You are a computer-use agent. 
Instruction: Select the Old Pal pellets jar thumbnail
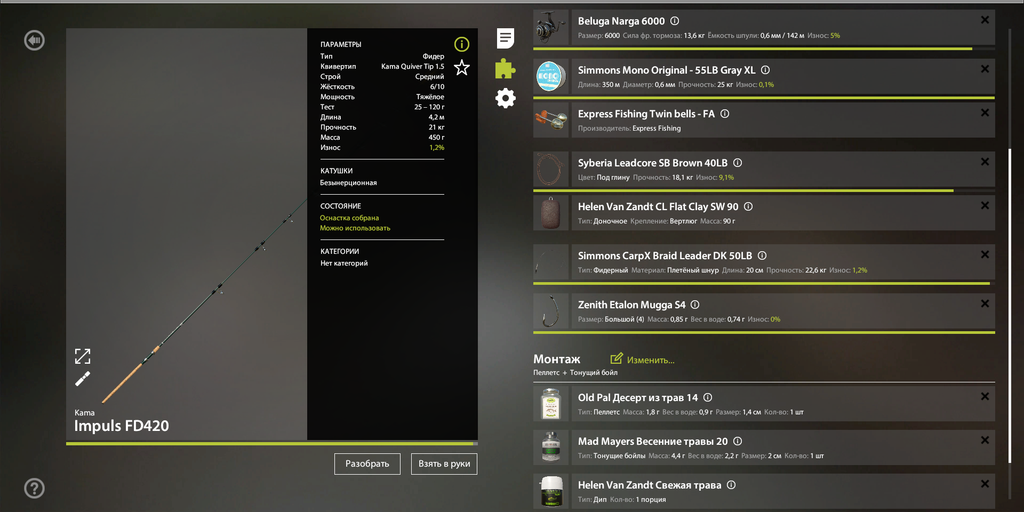tap(551, 403)
